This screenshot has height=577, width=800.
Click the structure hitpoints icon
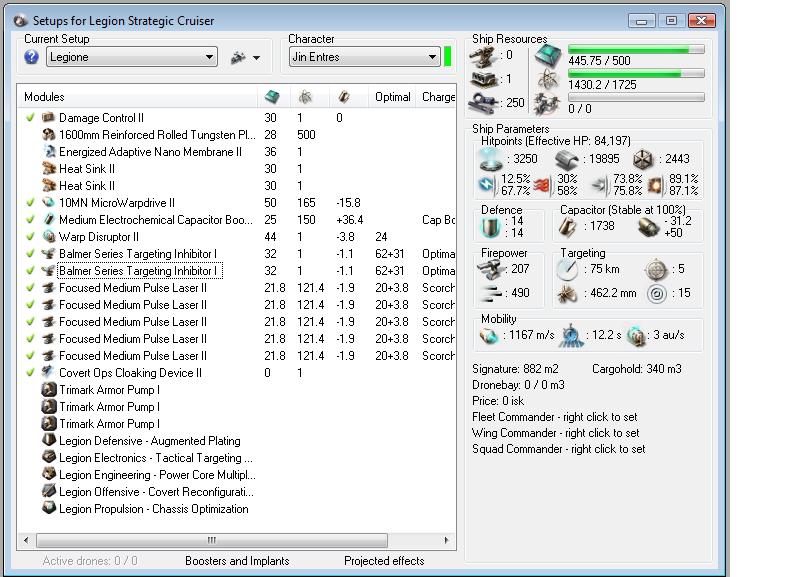pyautogui.click(x=643, y=160)
